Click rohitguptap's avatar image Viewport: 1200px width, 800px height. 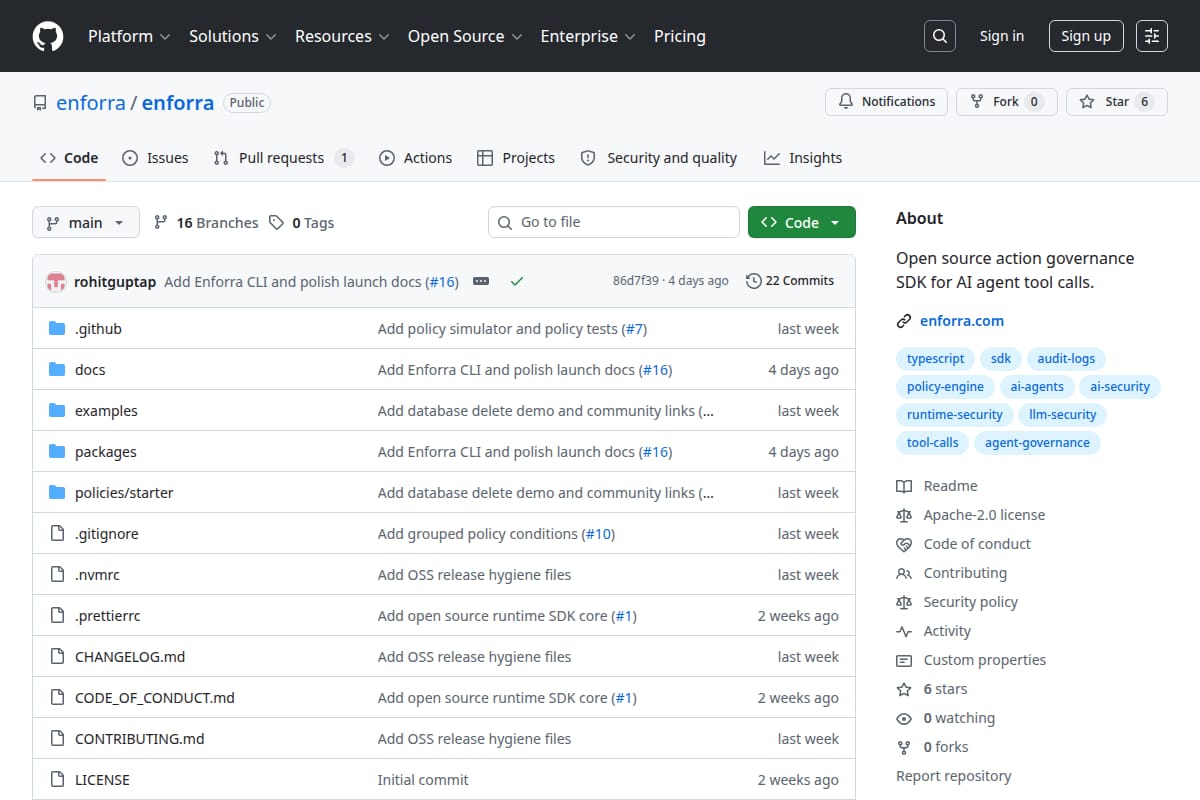tap(56, 282)
